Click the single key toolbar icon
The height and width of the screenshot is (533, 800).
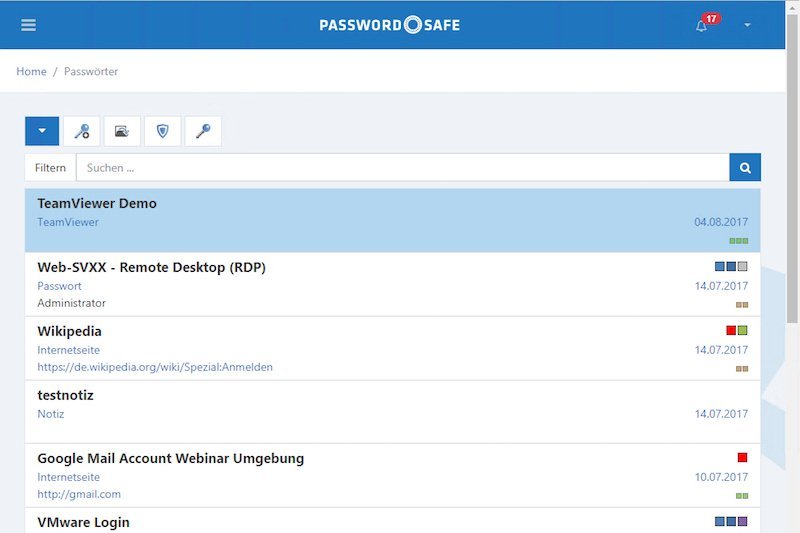(203, 131)
